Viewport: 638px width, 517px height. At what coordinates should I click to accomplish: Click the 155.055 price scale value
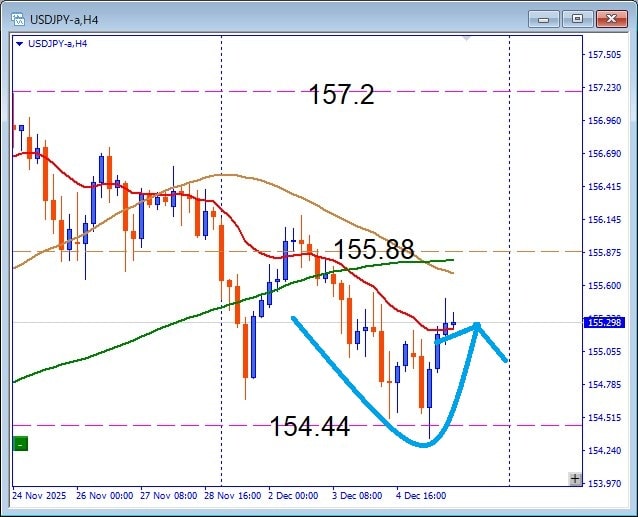(x=605, y=351)
